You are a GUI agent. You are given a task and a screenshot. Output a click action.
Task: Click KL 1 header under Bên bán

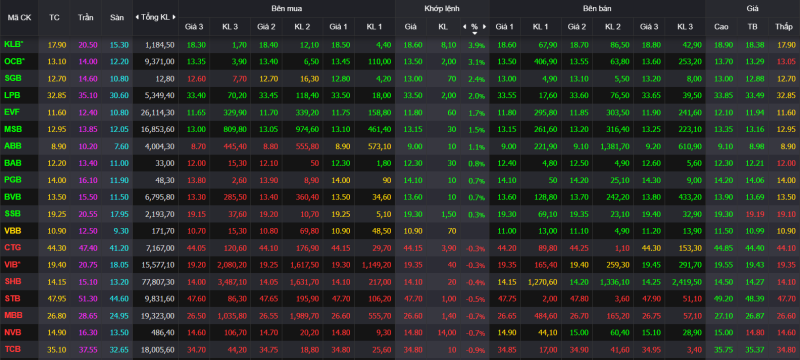click(x=540, y=27)
